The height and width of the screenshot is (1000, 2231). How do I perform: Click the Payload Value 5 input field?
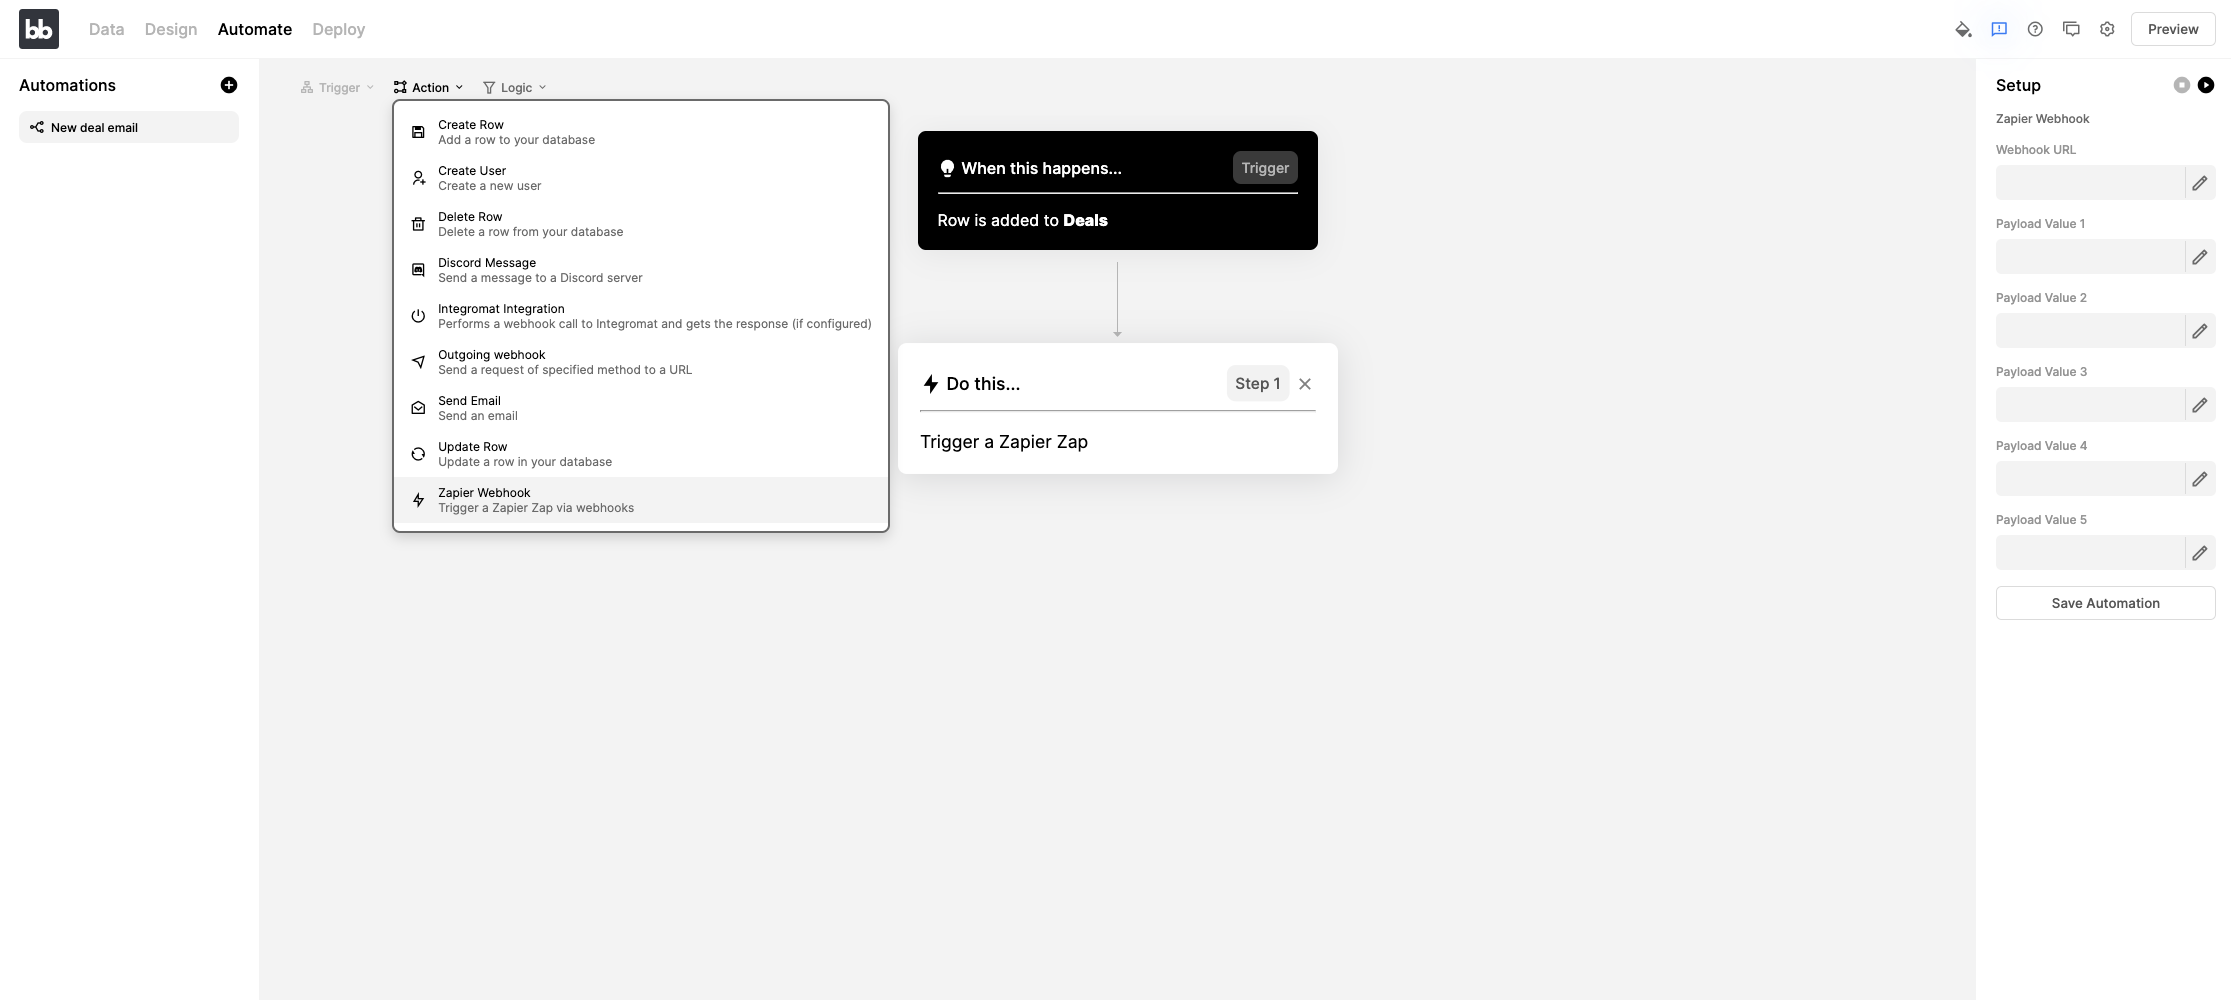tap(2090, 553)
